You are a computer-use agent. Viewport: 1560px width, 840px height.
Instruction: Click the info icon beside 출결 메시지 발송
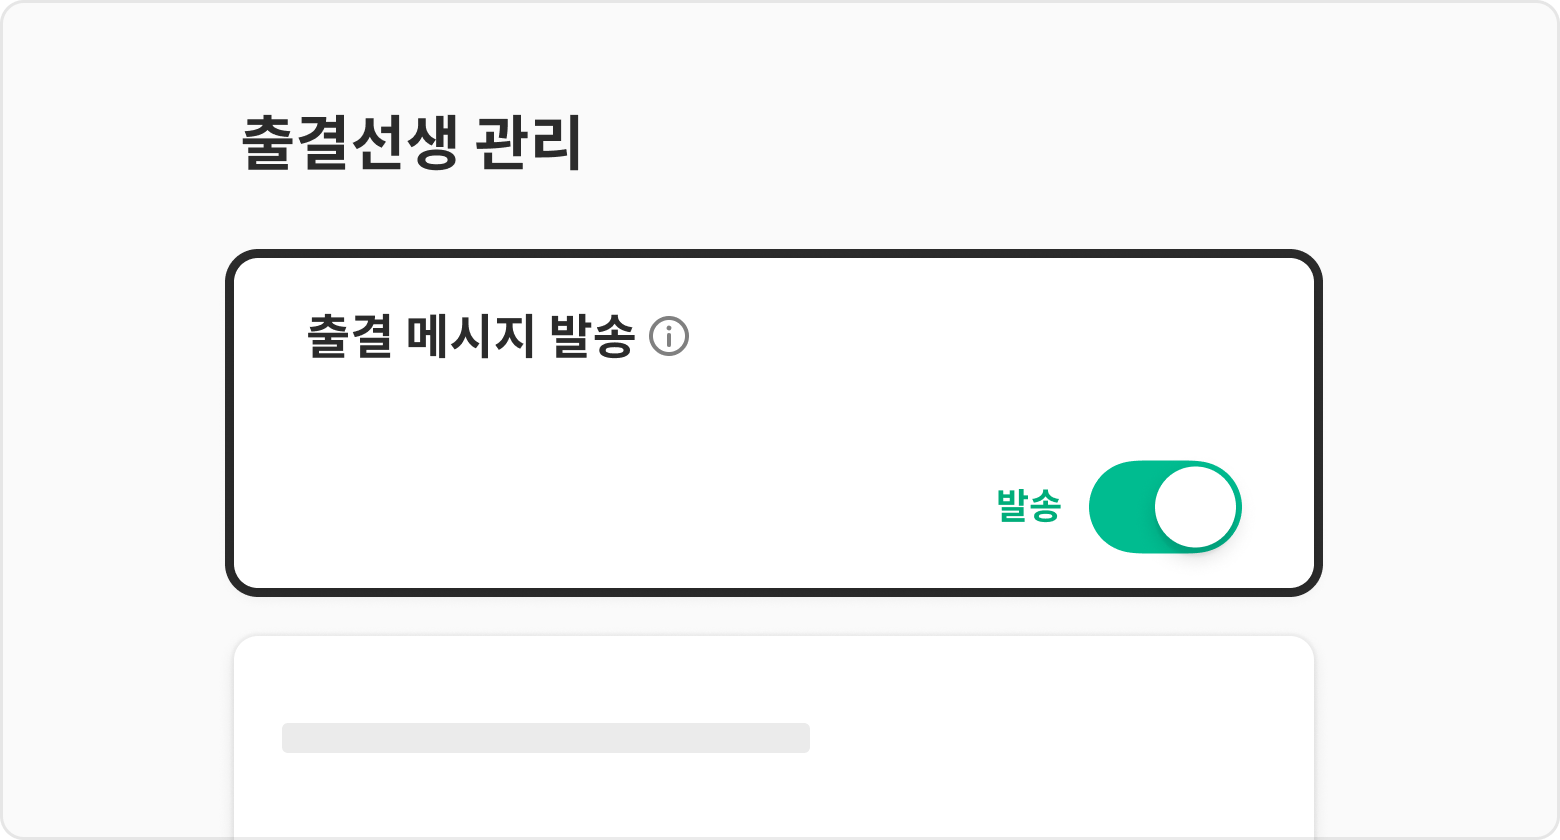pos(669,336)
